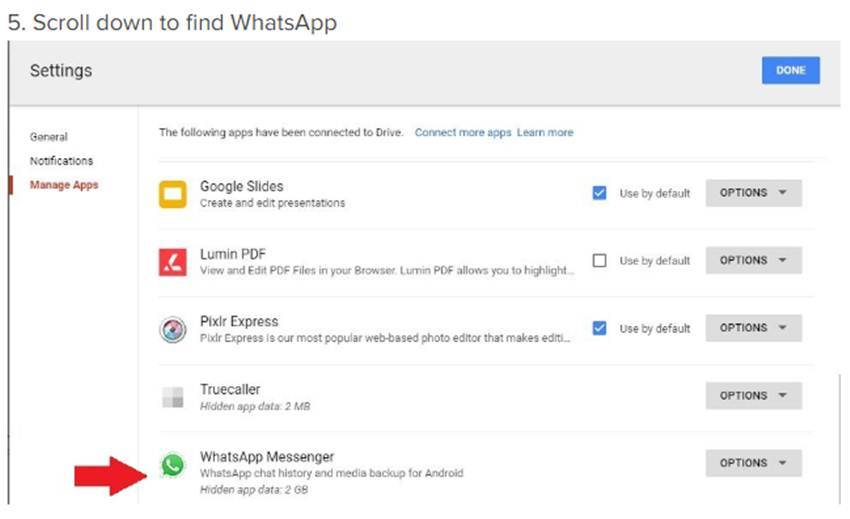The height and width of the screenshot is (519, 850).
Task: Uncheck Use by default for Pixlr Express
Action: point(600,328)
